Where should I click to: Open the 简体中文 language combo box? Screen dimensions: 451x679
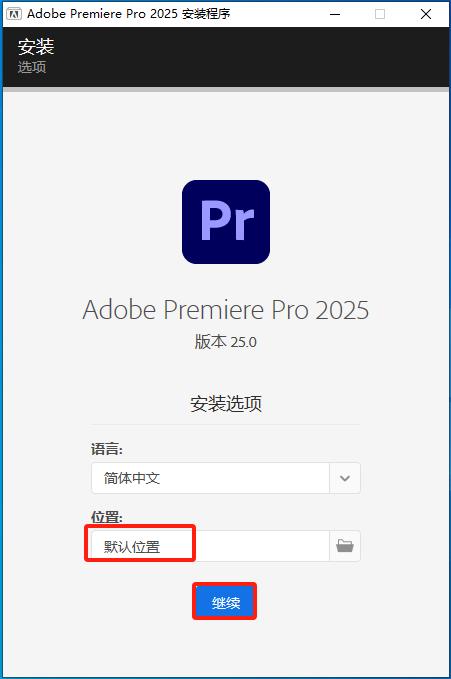click(x=226, y=478)
